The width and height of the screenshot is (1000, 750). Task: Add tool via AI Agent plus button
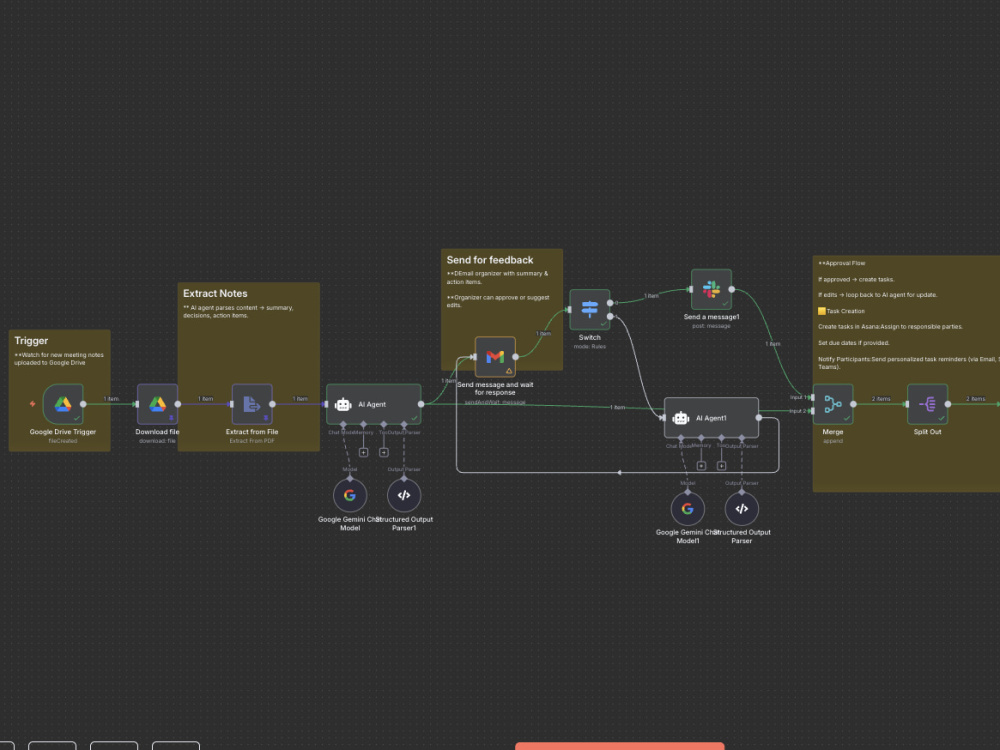pyautogui.click(x=384, y=452)
